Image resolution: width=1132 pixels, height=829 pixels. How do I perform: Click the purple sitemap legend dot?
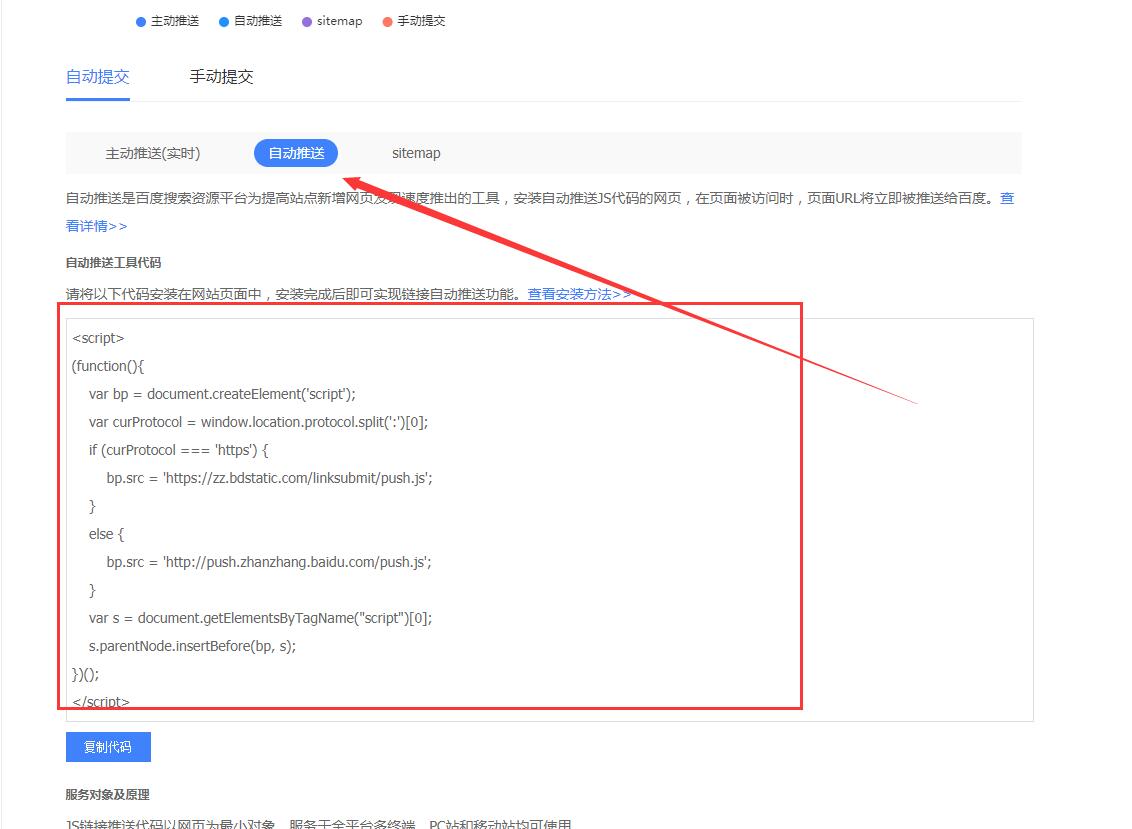307,21
